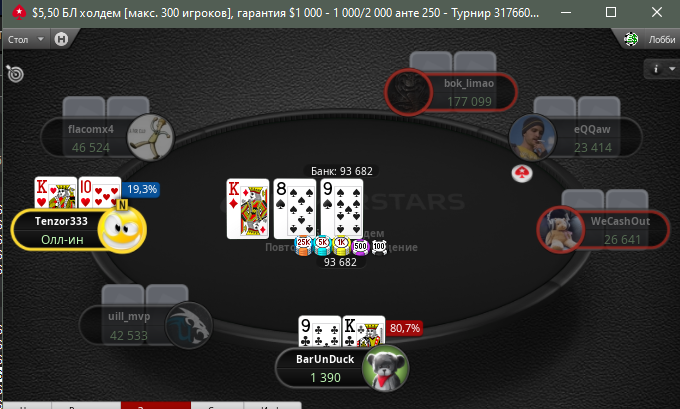Open the Лобби lobby button
This screenshot has width=680, height=409.
[662, 39]
